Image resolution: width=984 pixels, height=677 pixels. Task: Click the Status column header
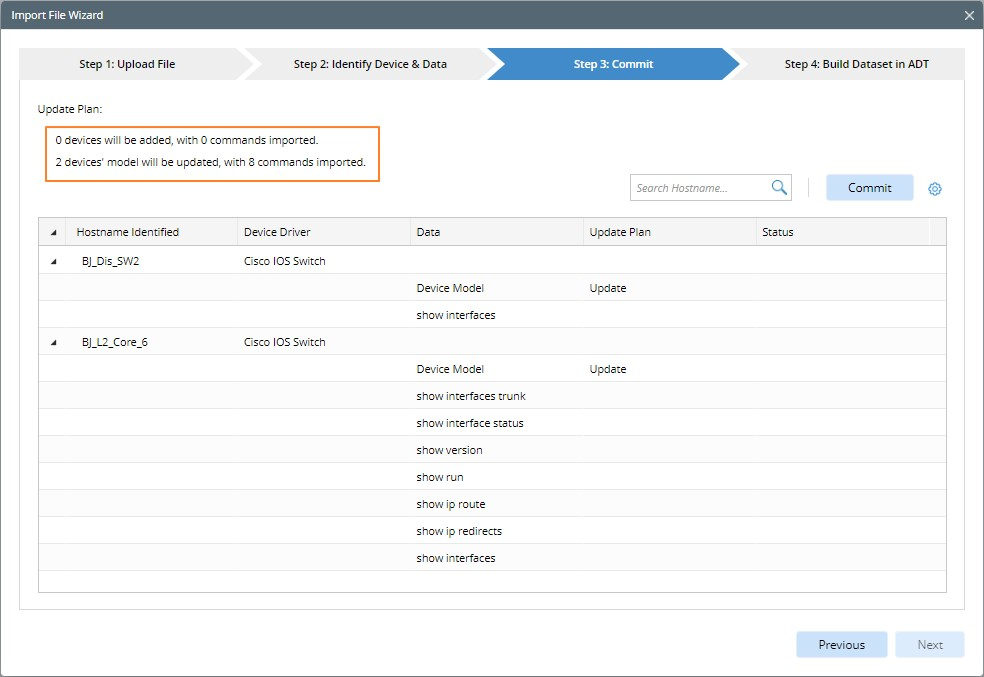778,232
